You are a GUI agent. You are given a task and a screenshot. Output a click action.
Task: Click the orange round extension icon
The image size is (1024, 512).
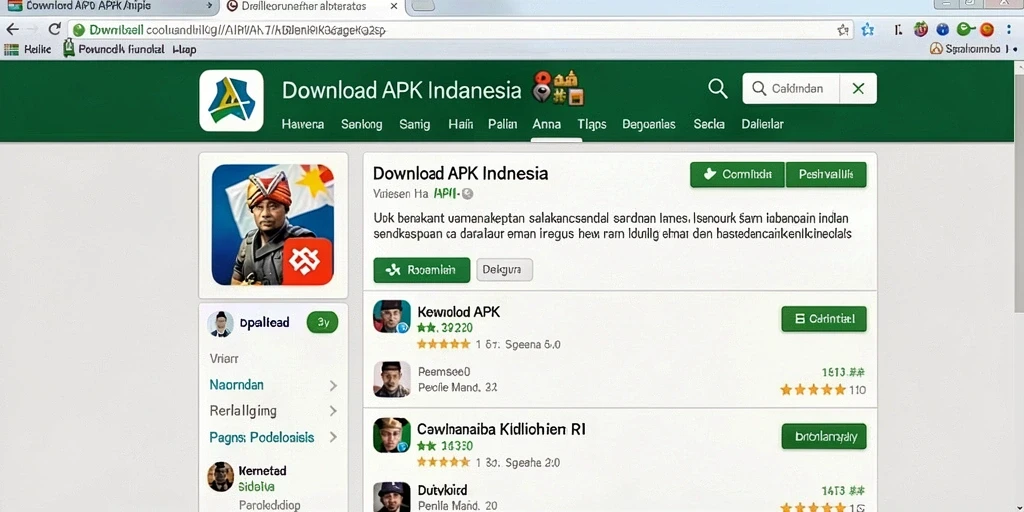pyautogui.click(x=987, y=29)
